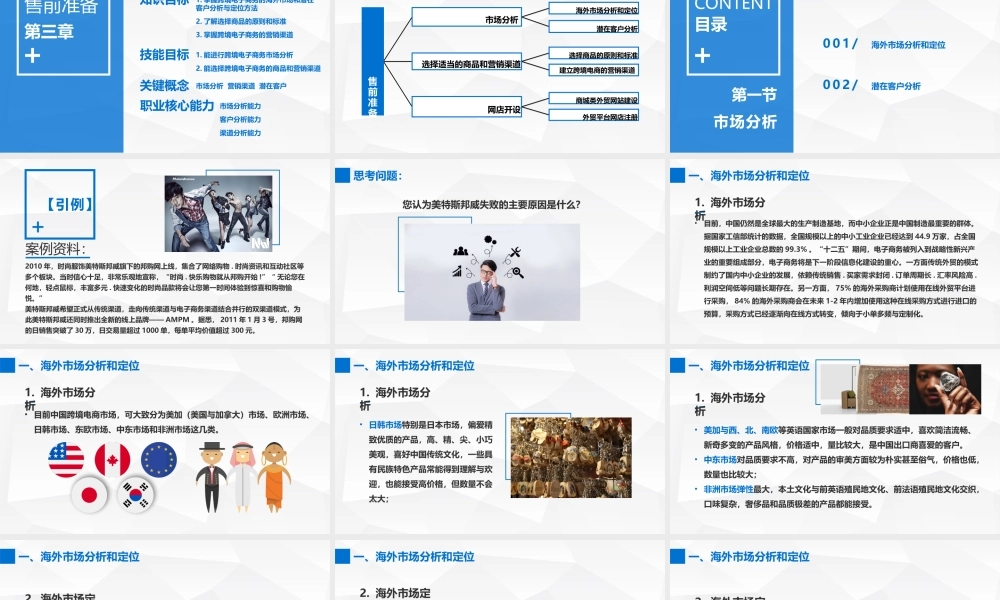Click the plus sign below 第三章

tap(34, 56)
